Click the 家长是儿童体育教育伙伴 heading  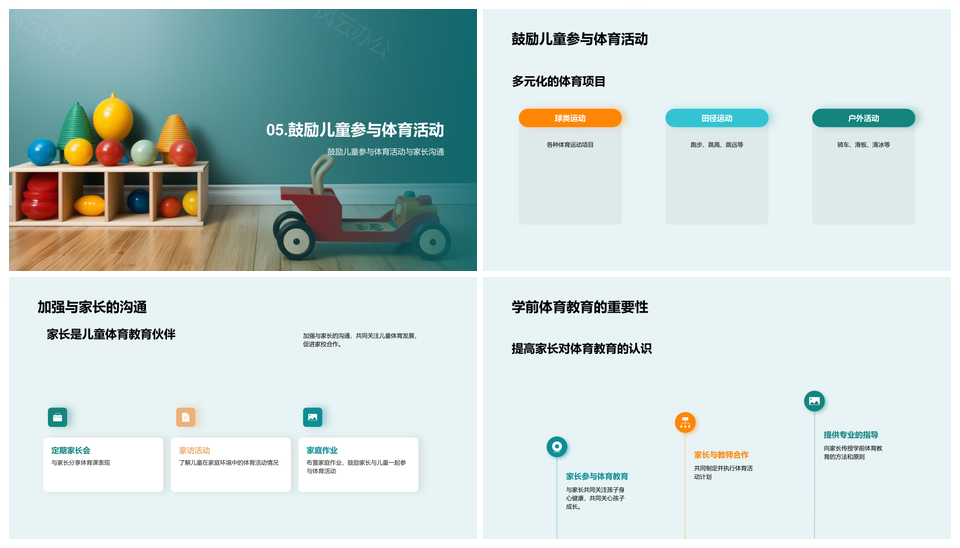(x=111, y=334)
